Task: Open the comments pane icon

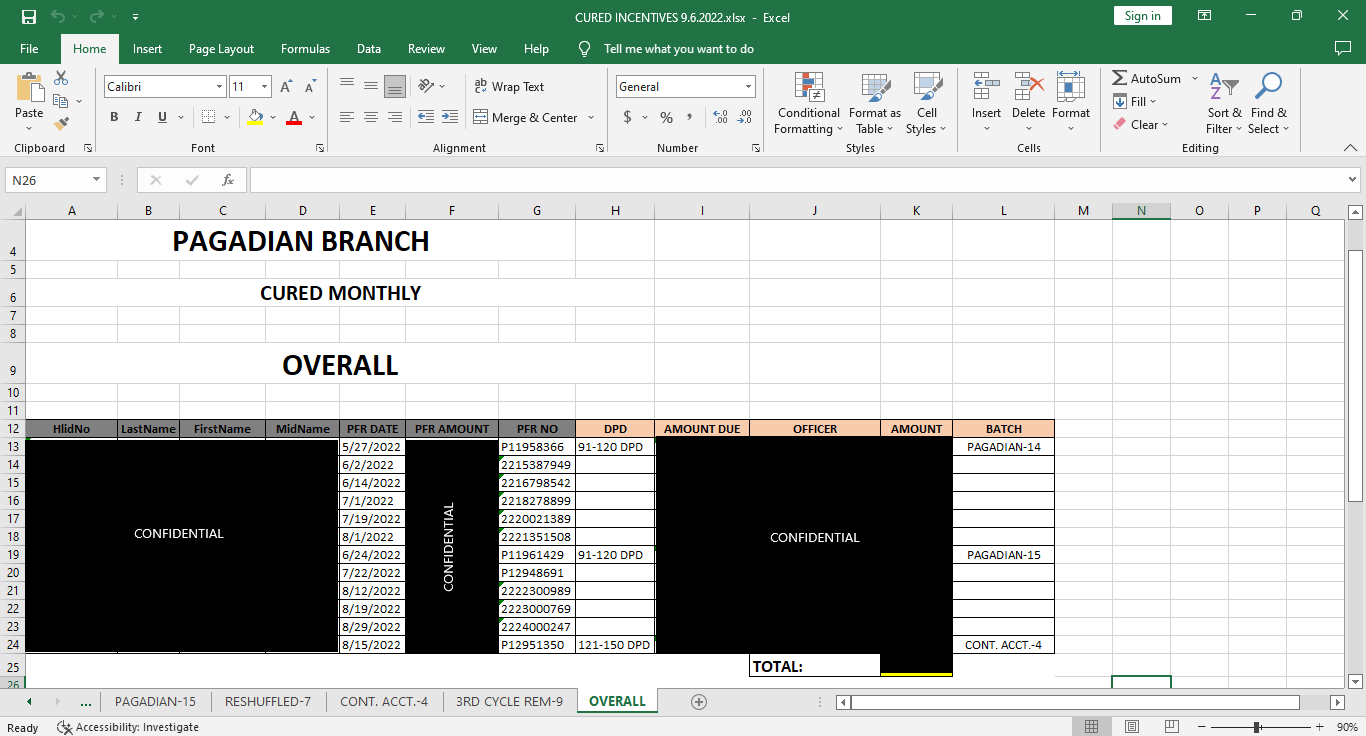Action: (x=1343, y=48)
